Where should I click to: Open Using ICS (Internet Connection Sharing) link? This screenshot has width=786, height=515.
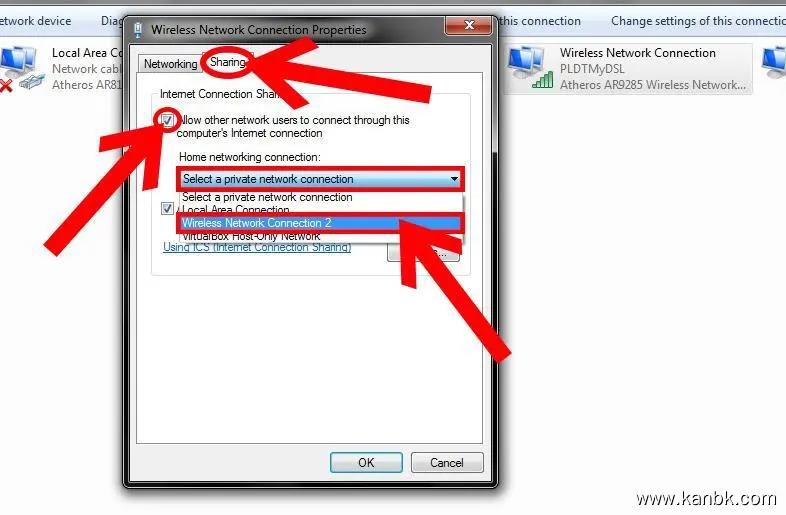(x=257, y=247)
